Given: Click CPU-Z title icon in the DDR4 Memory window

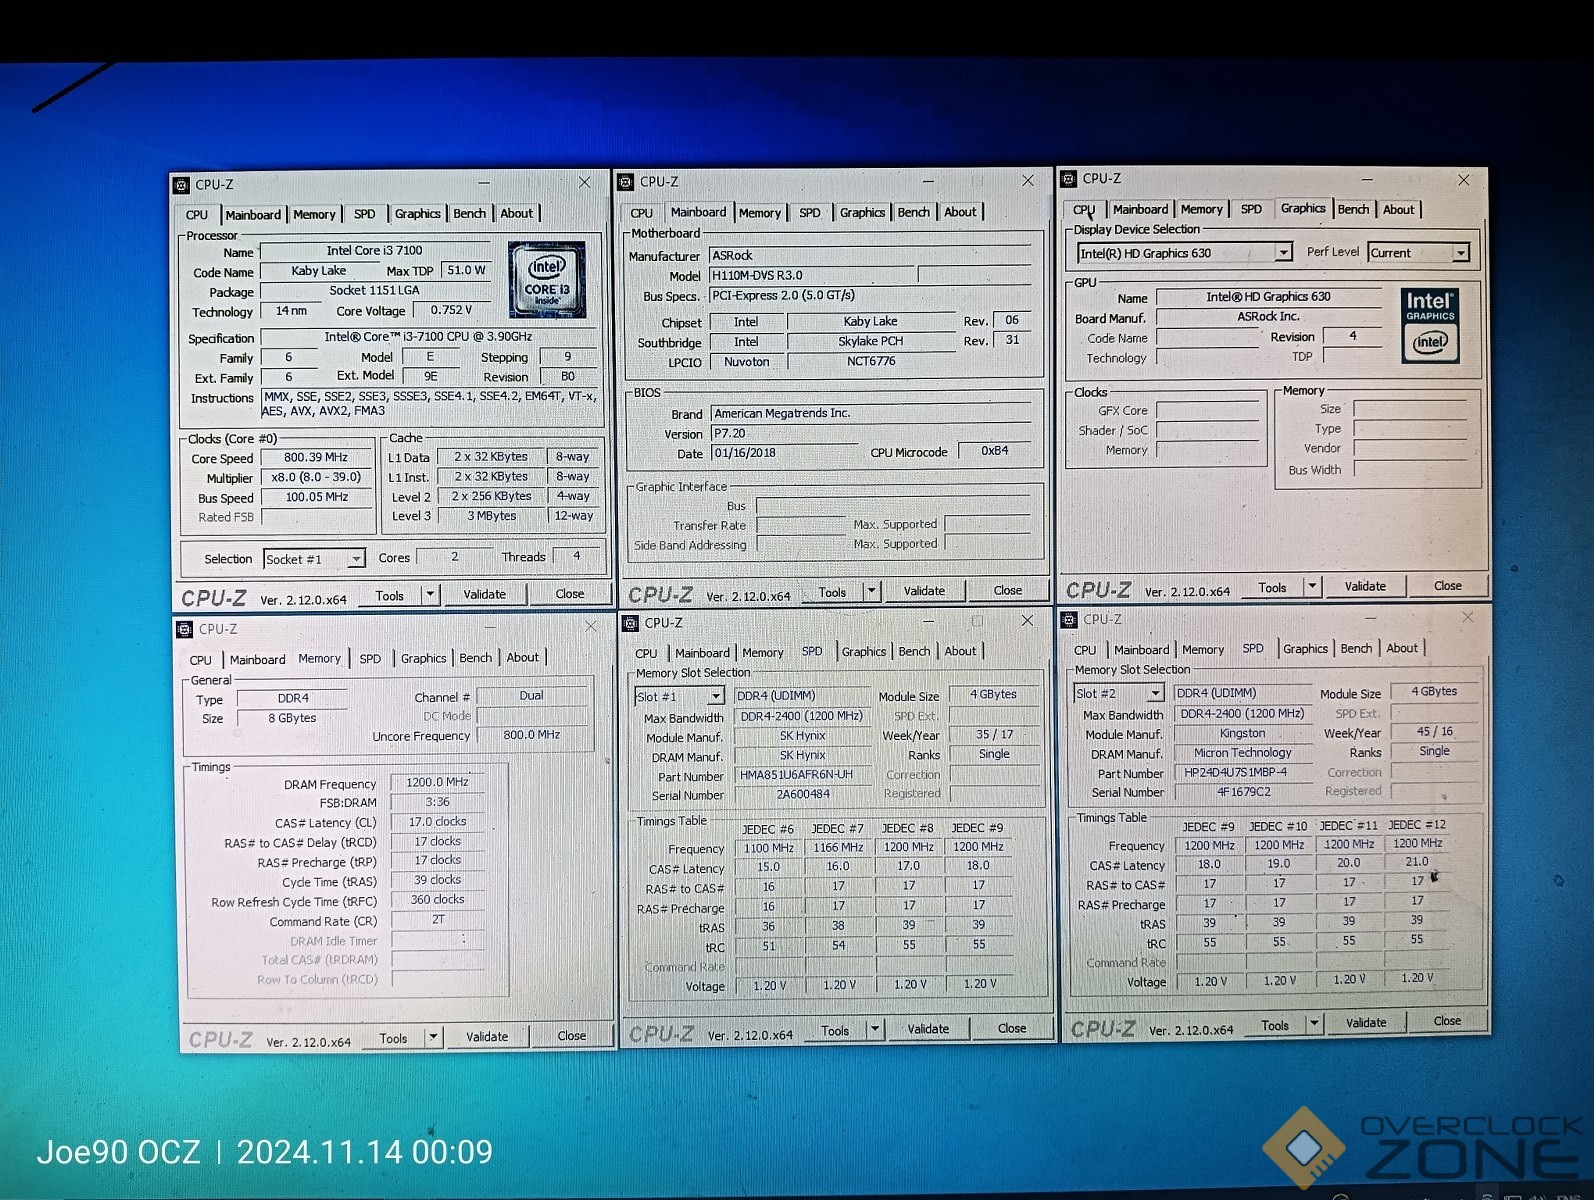Looking at the screenshot, I should click(x=185, y=629).
